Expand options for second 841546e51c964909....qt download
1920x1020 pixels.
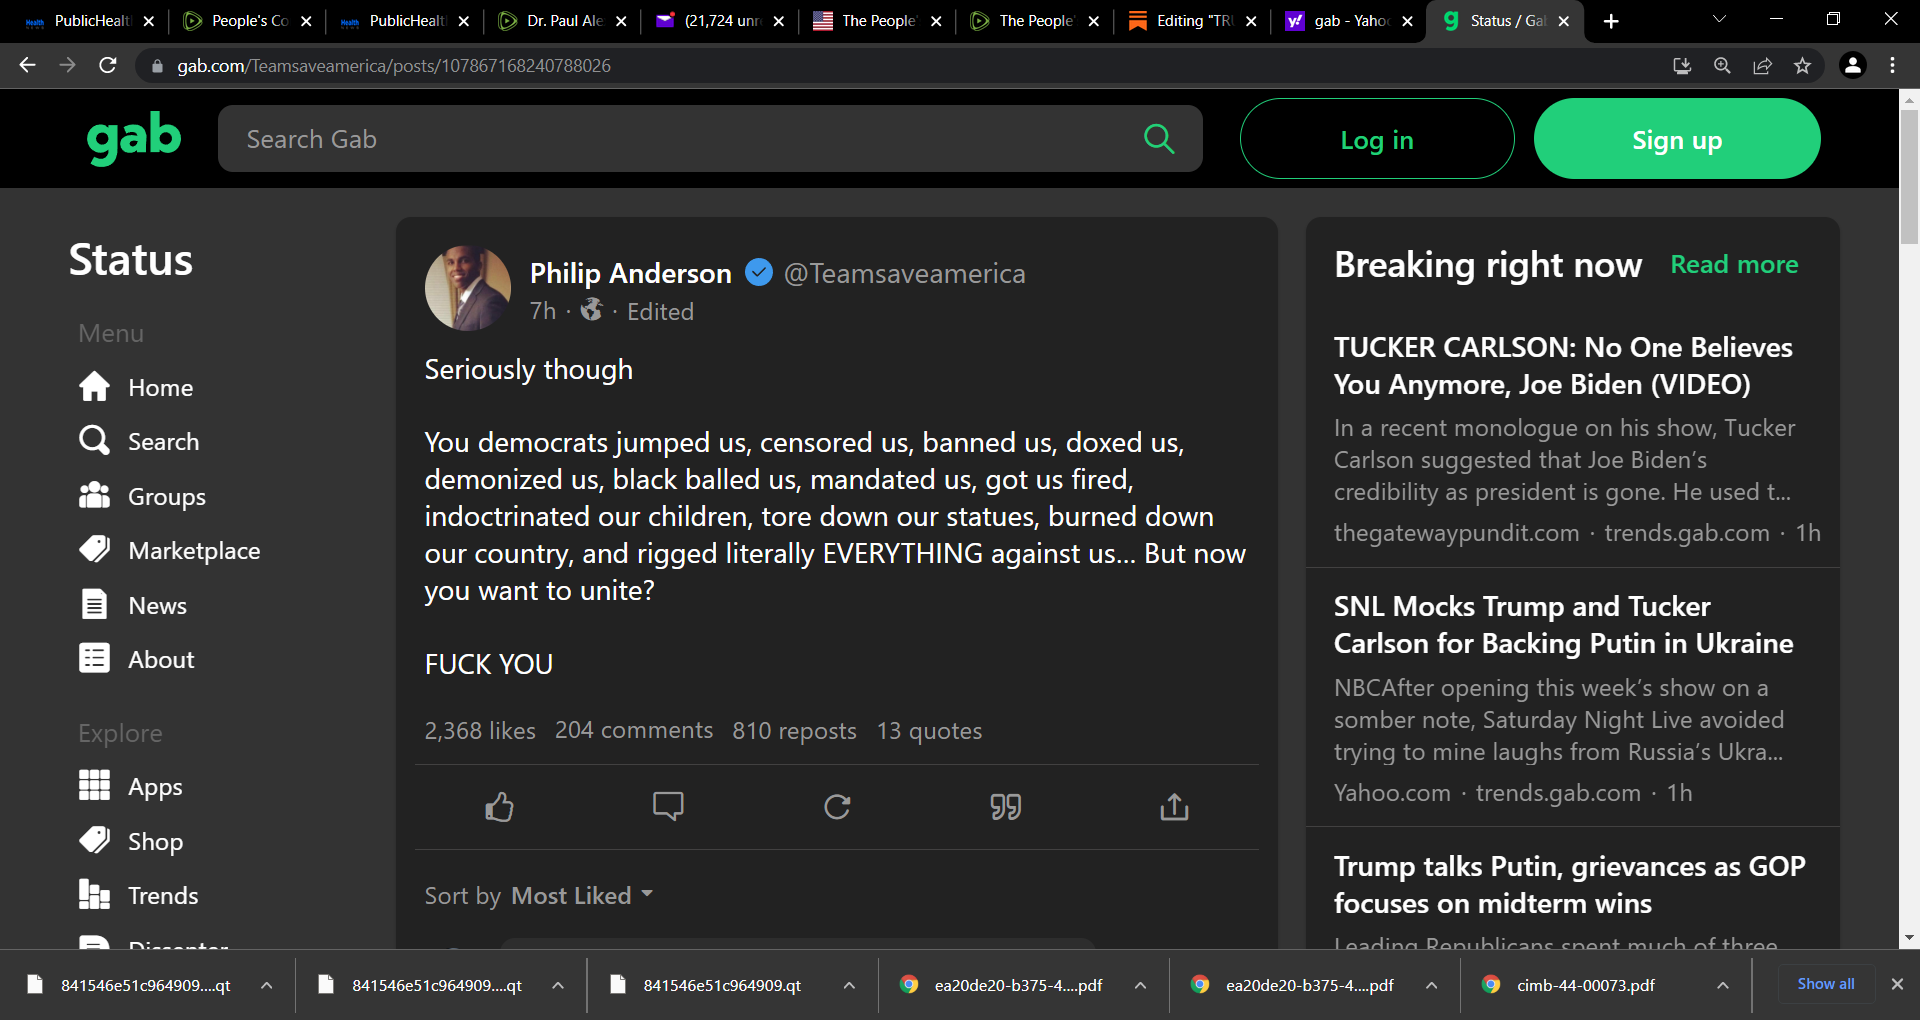tap(558, 985)
